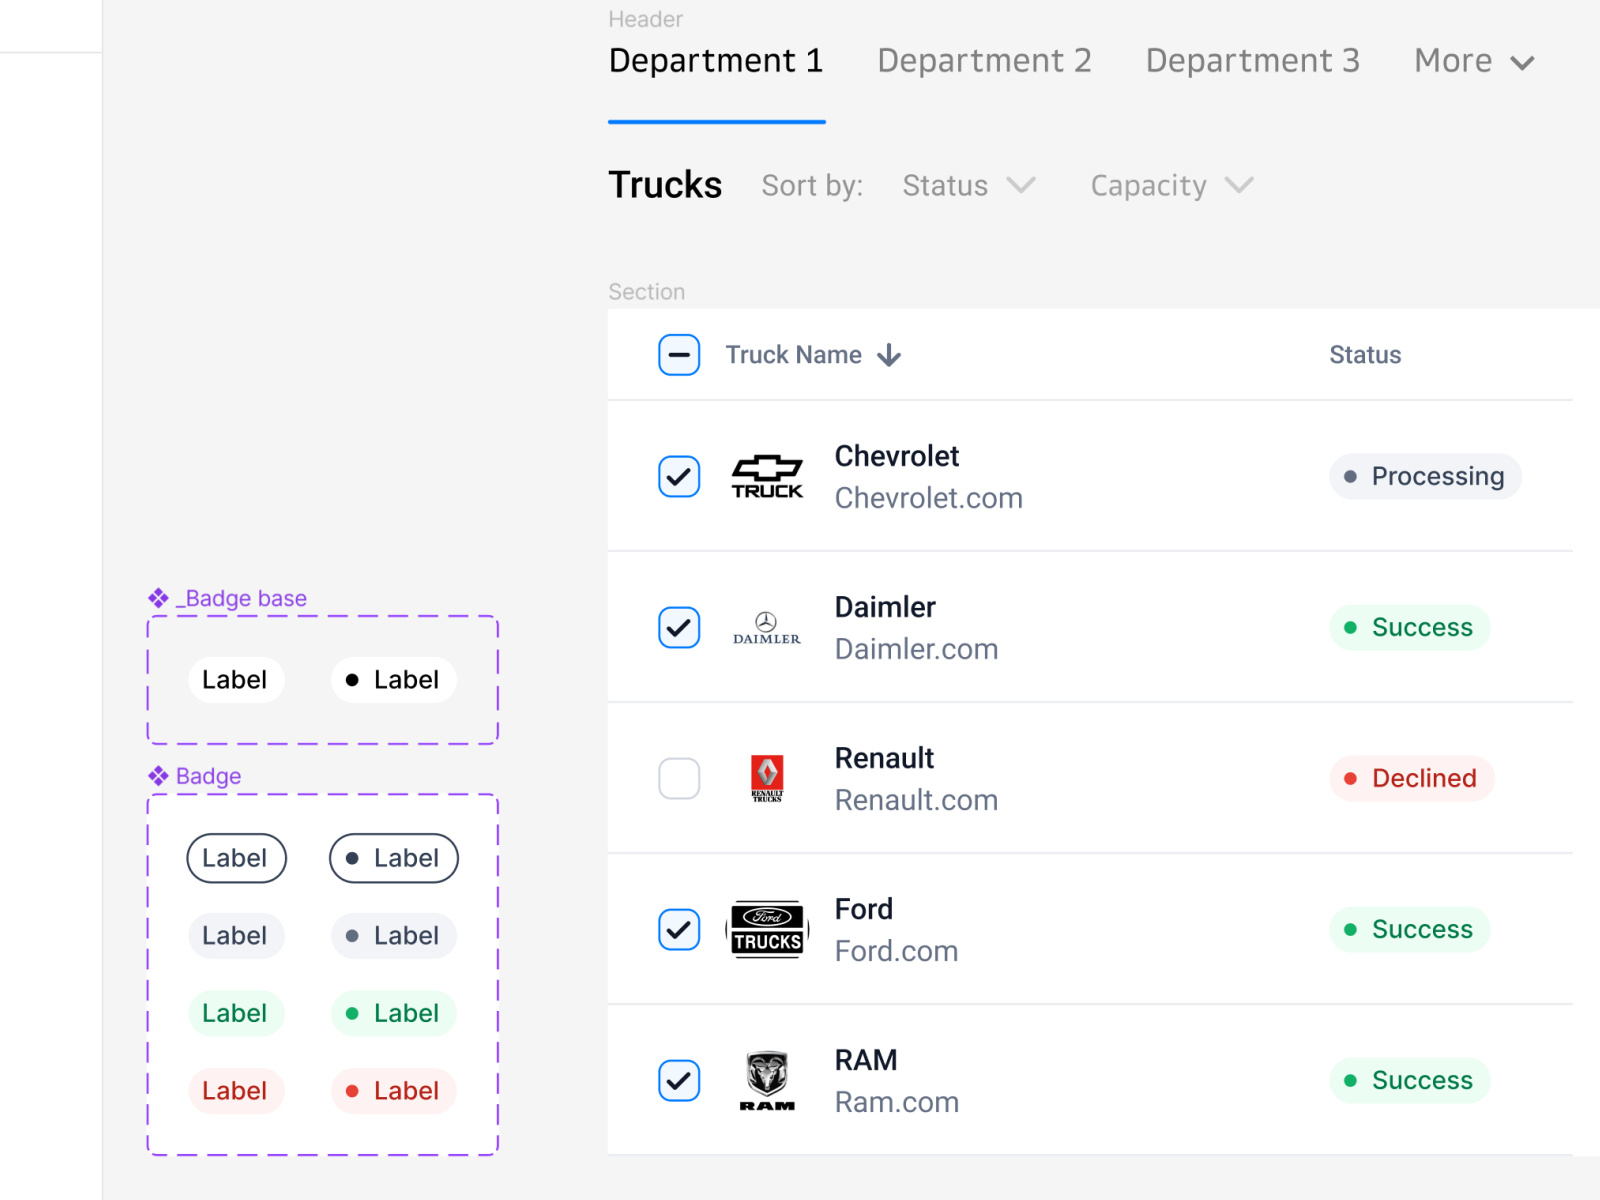The width and height of the screenshot is (1600, 1200).
Task: Select the green Label badge swatch
Action: 236,1013
